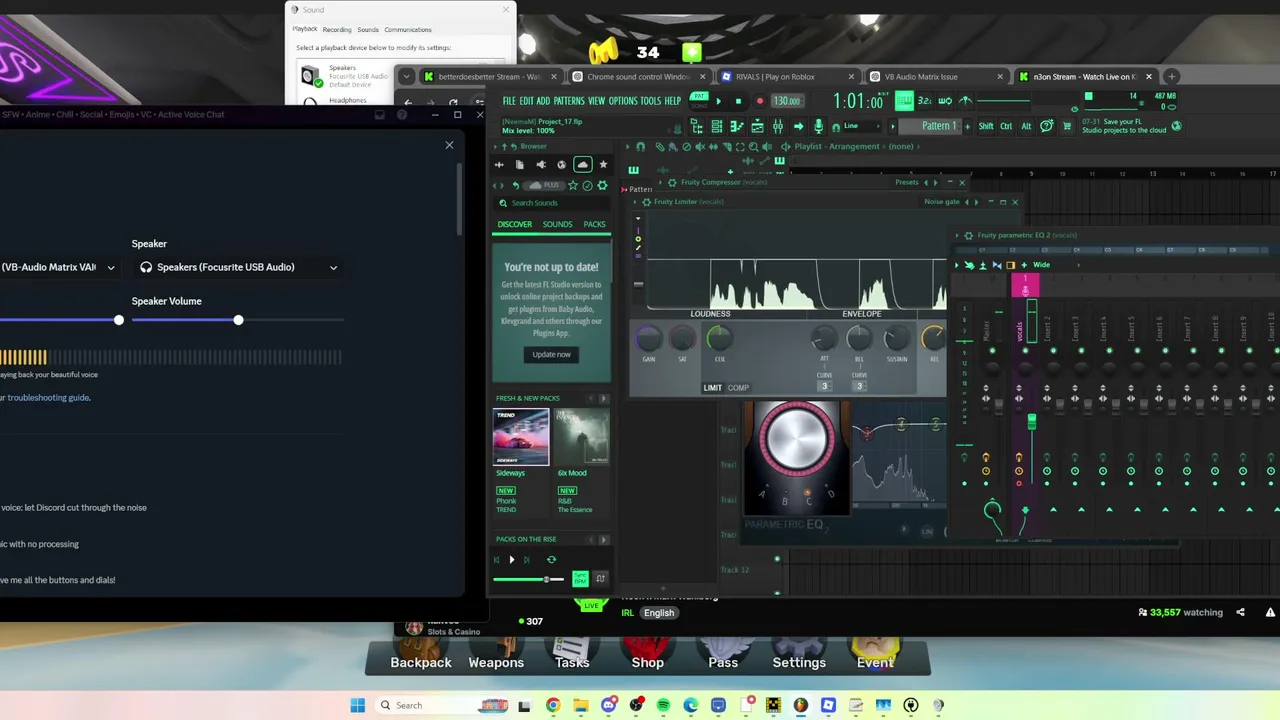
Task: Click the Roblox Shop button
Action: click(x=648, y=655)
